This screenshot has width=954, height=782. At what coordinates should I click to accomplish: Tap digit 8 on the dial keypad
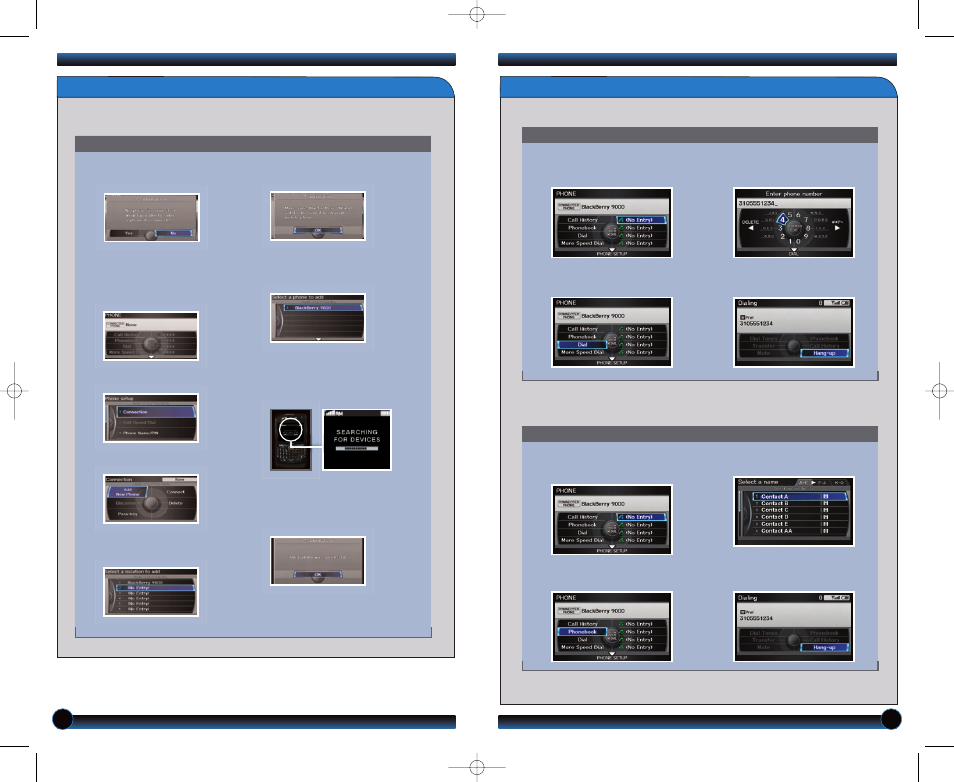(x=808, y=228)
